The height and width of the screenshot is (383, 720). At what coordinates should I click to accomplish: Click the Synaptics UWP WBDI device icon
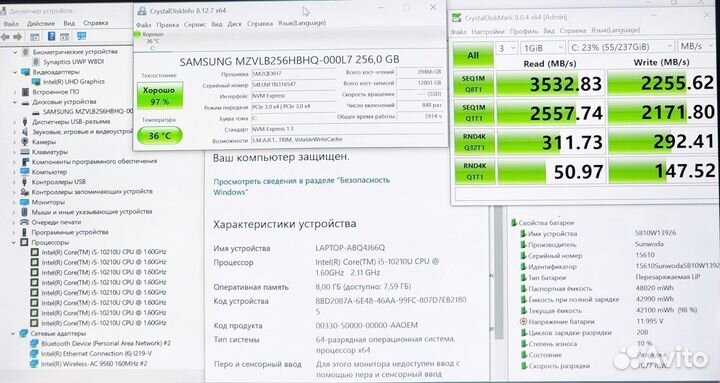[36, 62]
